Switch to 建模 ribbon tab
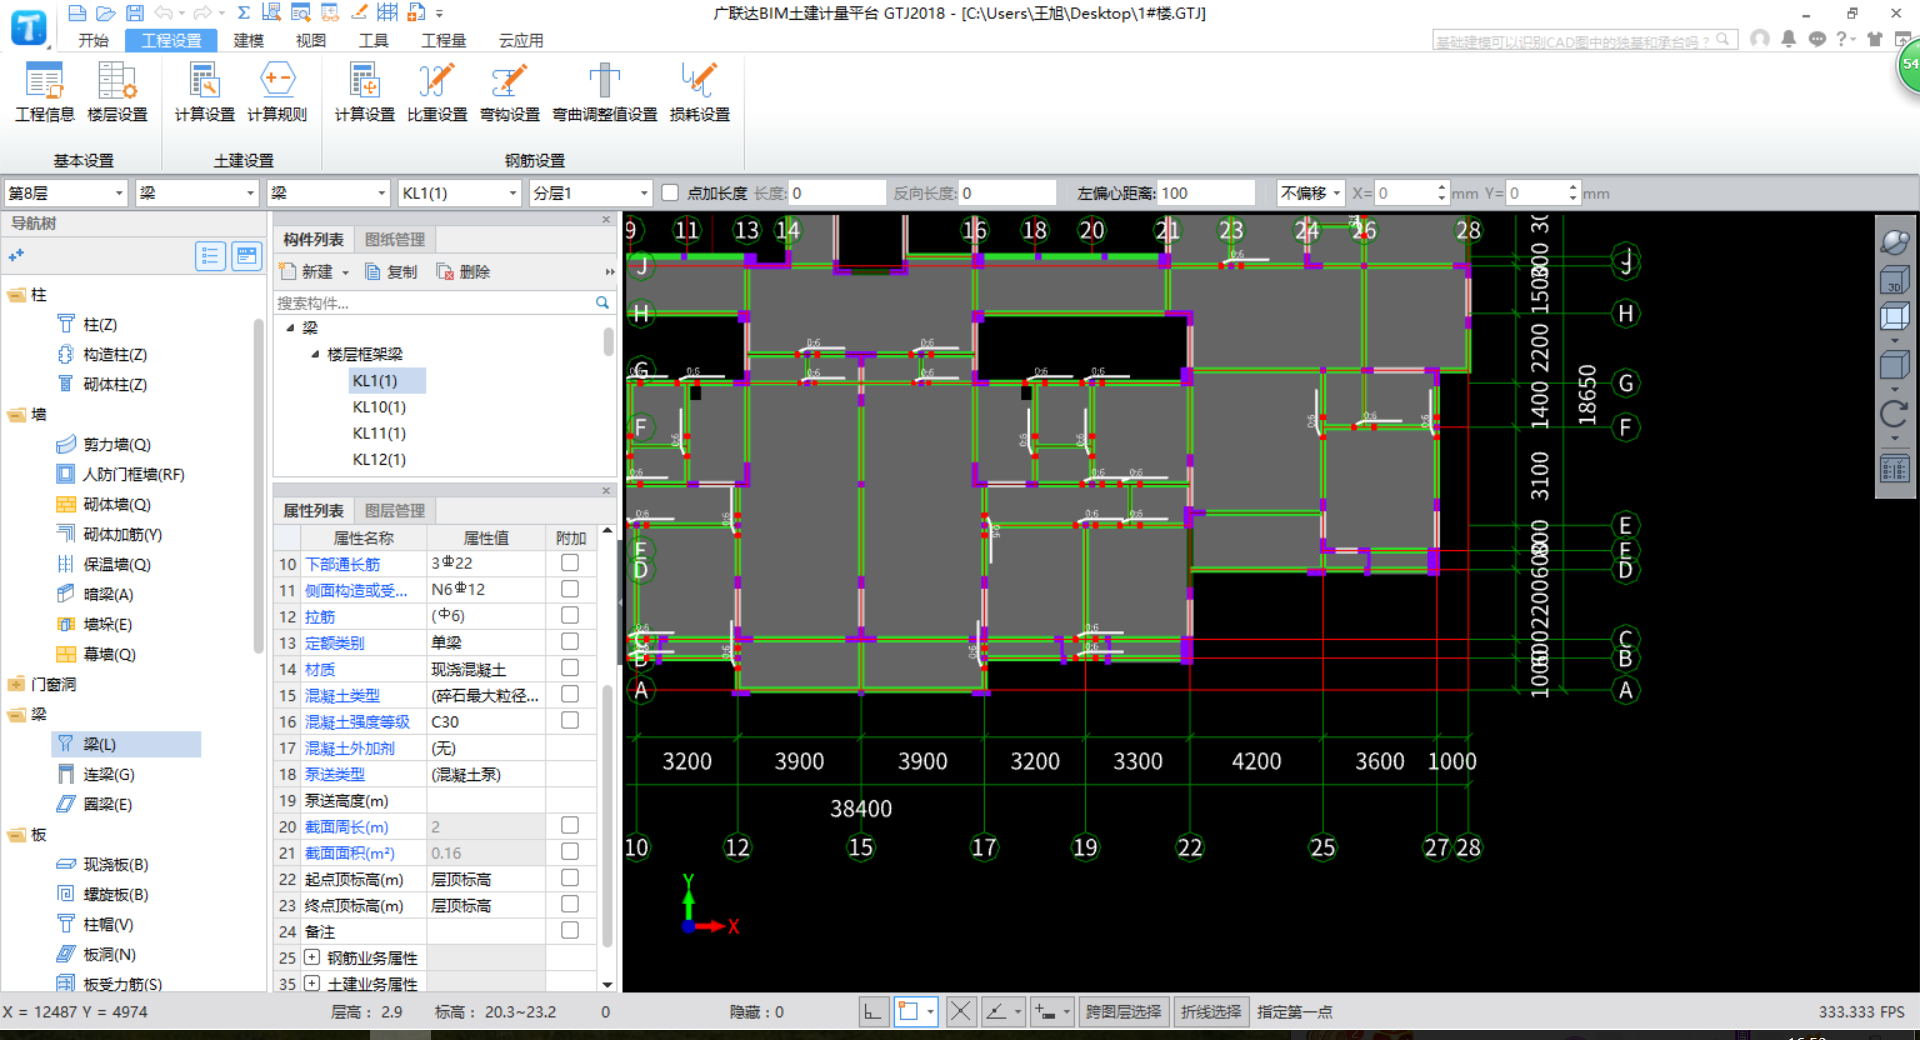 coord(248,40)
